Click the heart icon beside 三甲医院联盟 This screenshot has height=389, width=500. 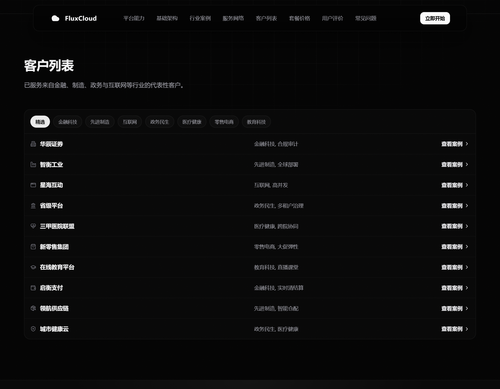coord(33,226)
